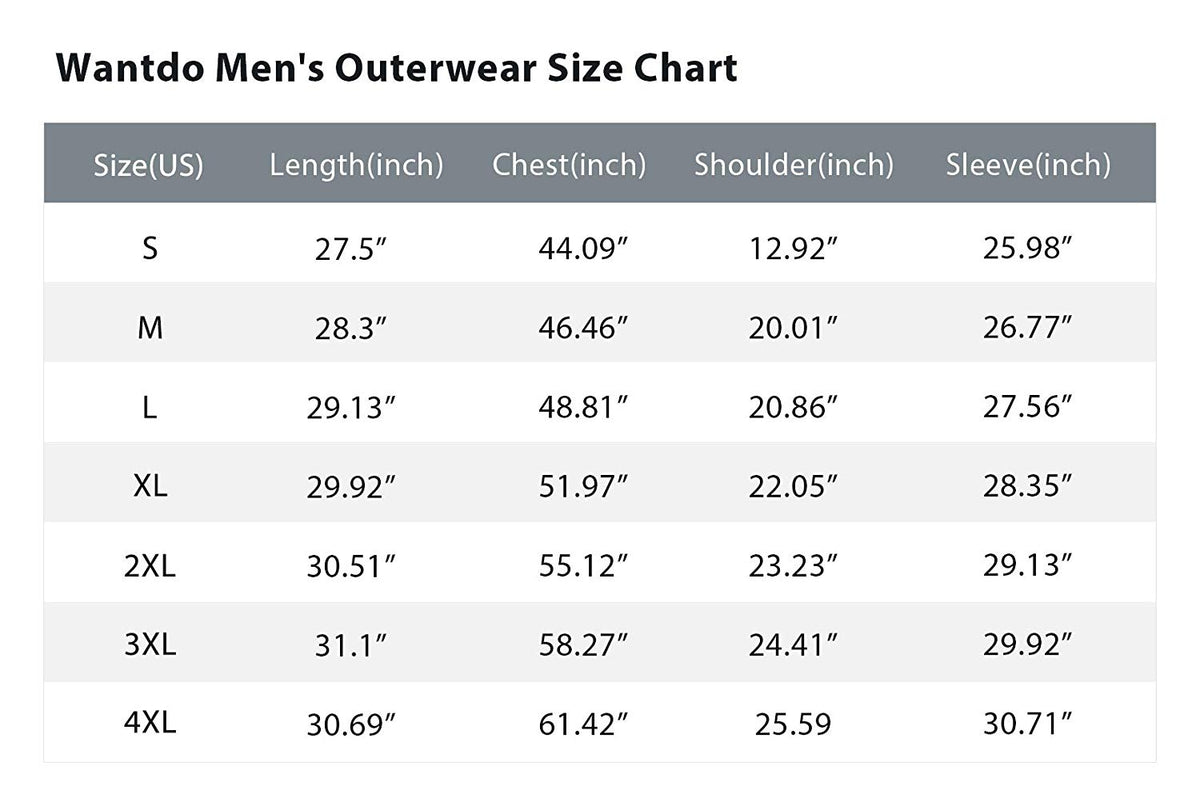This screenshot has width=1200, height=806.
Task: Click the 55.12" chest value for 2XL
Action: pyautogui.click(x=583, y=566)
